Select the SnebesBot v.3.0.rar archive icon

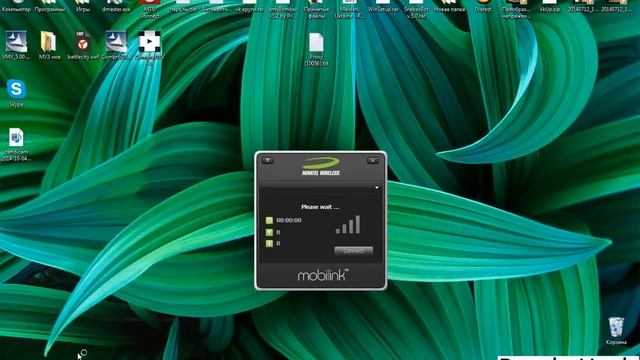click(416, 9)
